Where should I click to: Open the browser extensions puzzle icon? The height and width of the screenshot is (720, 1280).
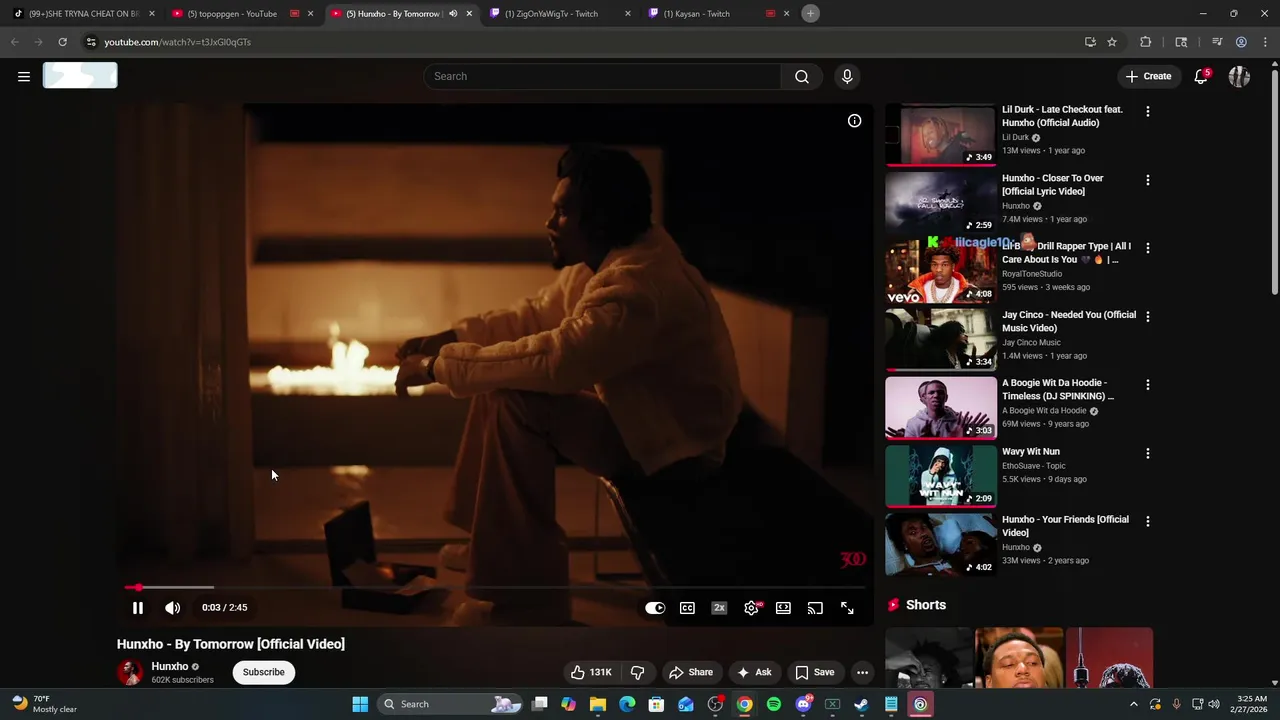point(1146,42)
